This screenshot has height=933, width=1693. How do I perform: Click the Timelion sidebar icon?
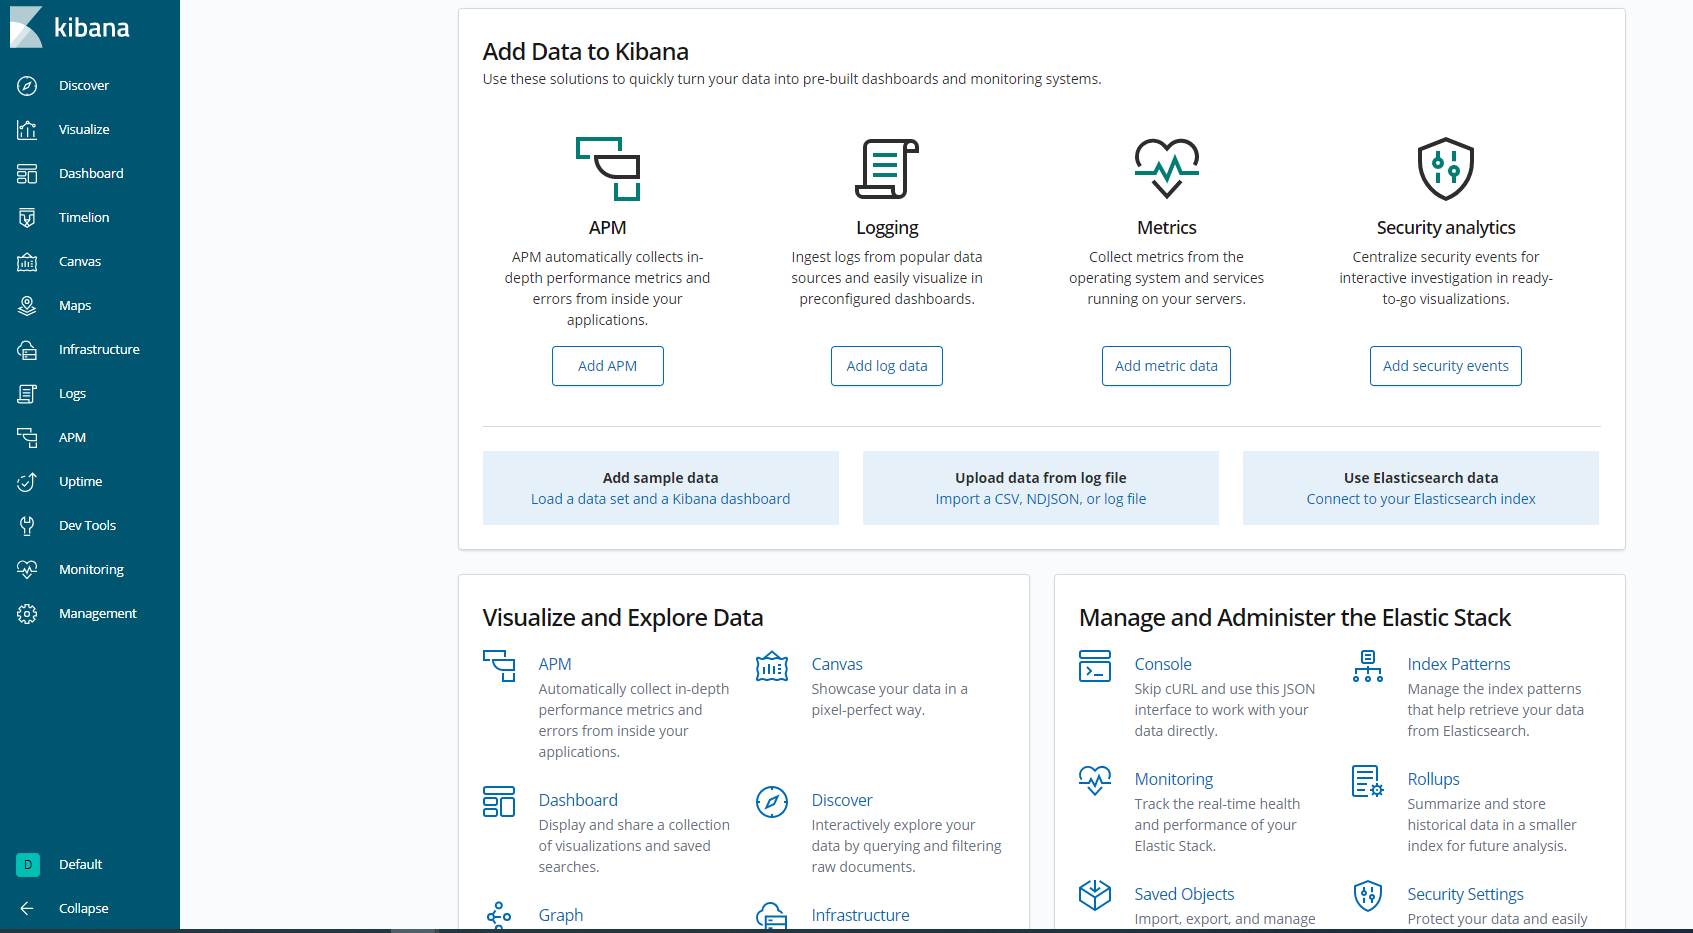(27, 218)
